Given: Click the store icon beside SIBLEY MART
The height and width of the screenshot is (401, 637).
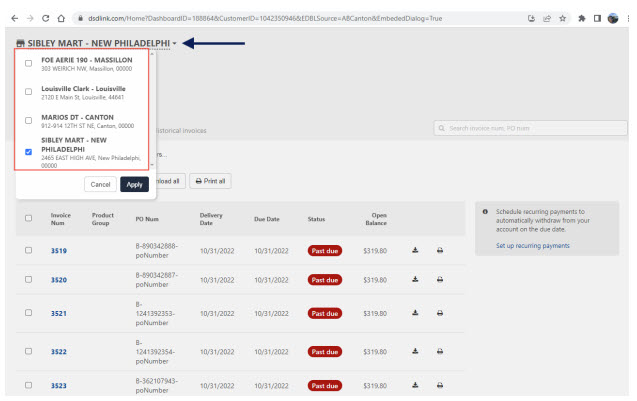Looking at the screenshot, I should pos(20,43).
